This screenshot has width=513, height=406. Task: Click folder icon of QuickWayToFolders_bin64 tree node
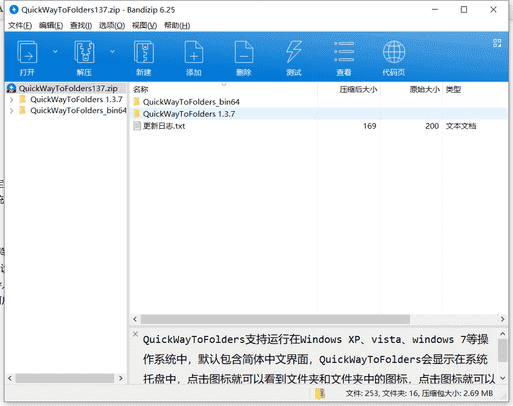point(22,110)
